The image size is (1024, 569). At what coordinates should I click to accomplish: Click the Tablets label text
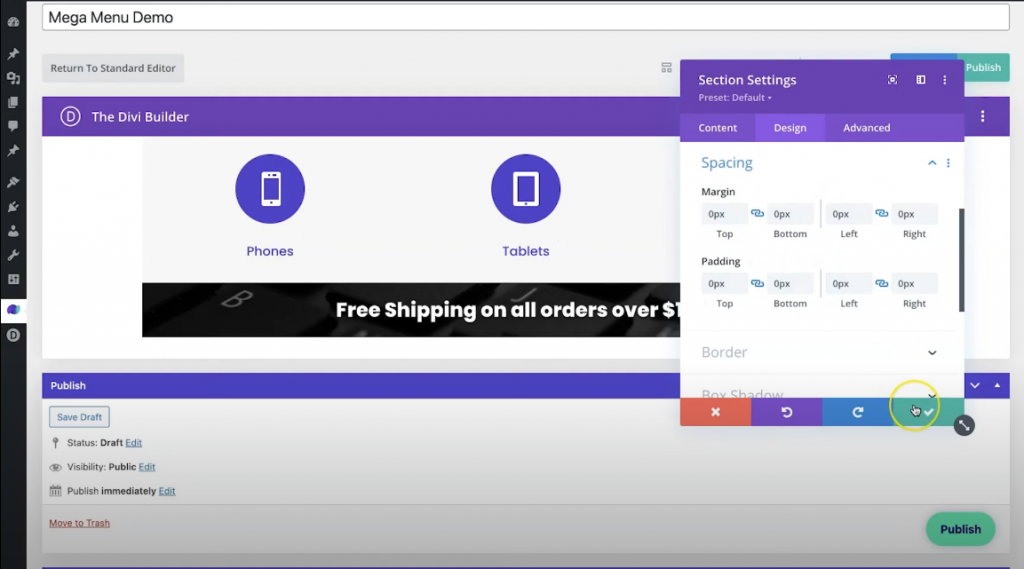coord(526,251)
